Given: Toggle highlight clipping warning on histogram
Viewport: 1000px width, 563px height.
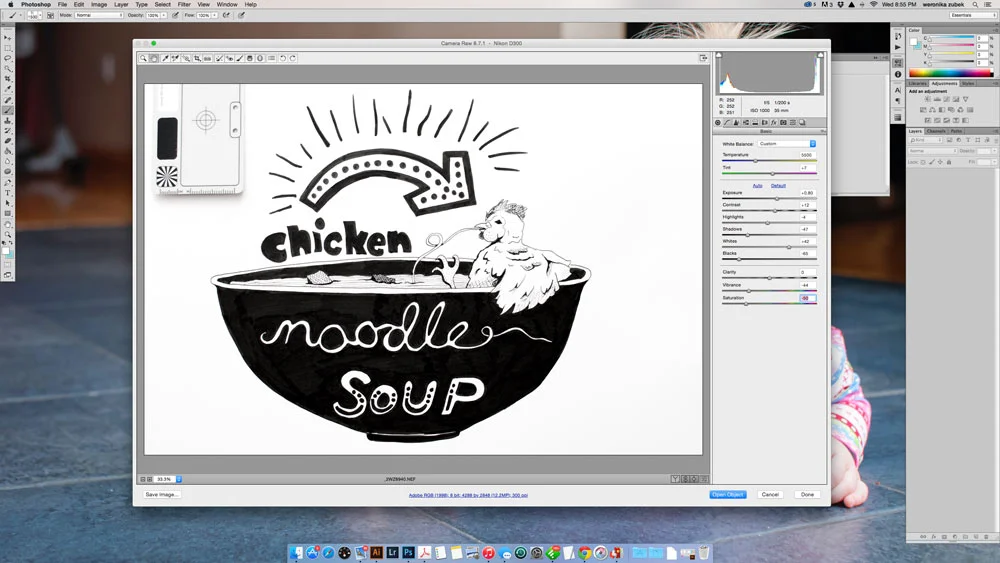Looking at the screenshot, I should click(x=820, y=55).
